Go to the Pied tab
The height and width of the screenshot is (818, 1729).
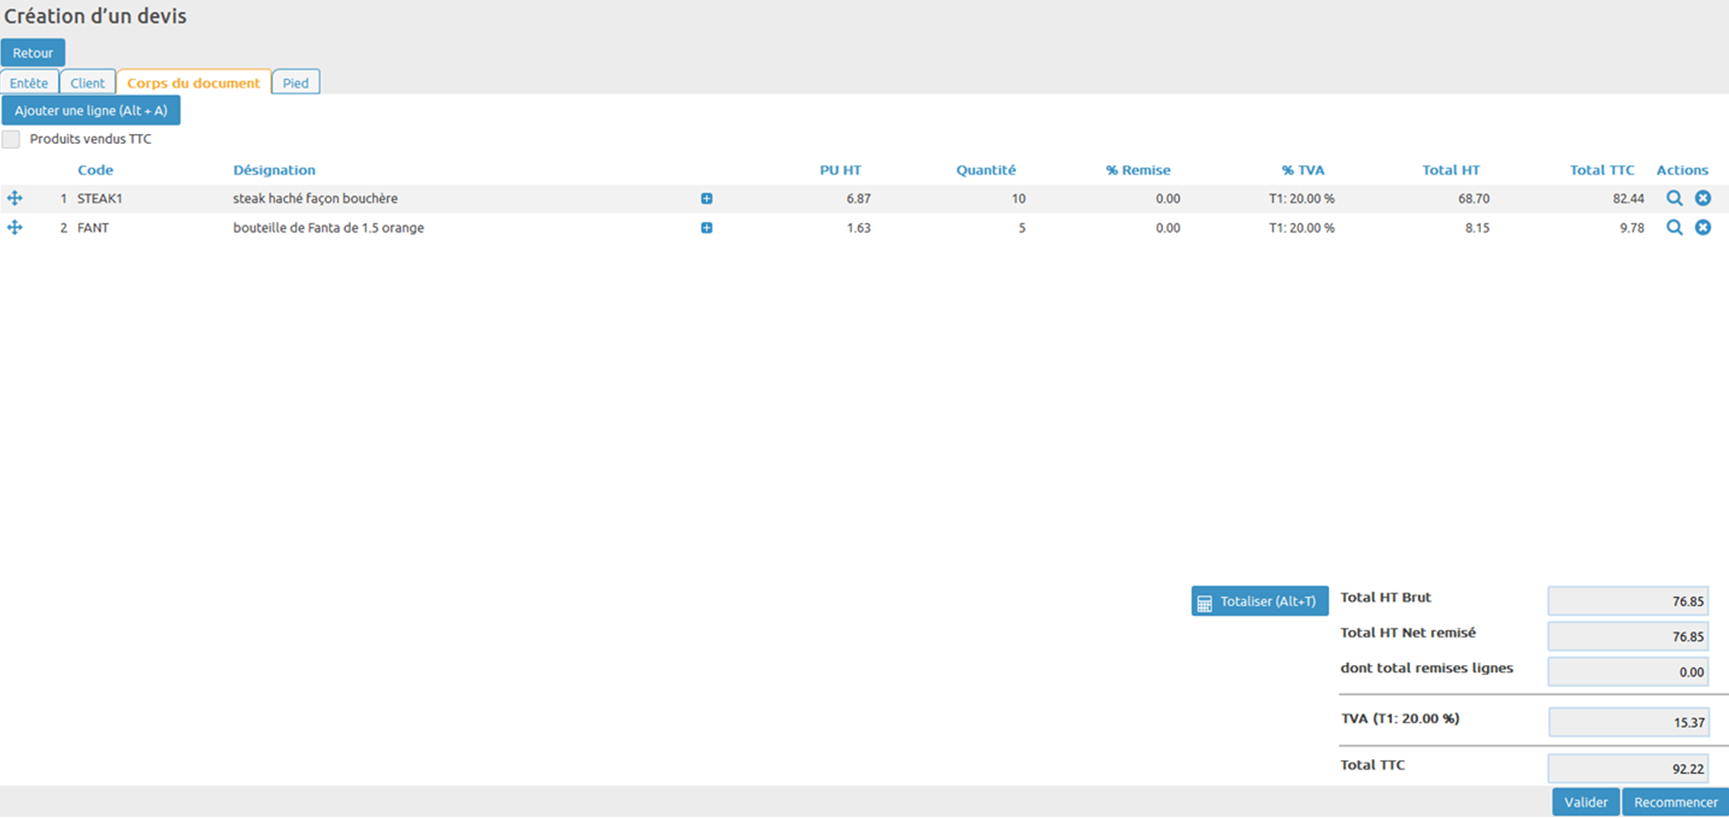pyautogui.click(x=295, y=83)
